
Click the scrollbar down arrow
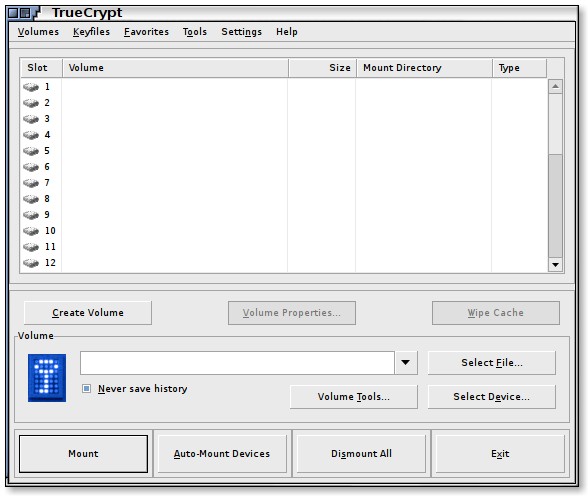555,265
